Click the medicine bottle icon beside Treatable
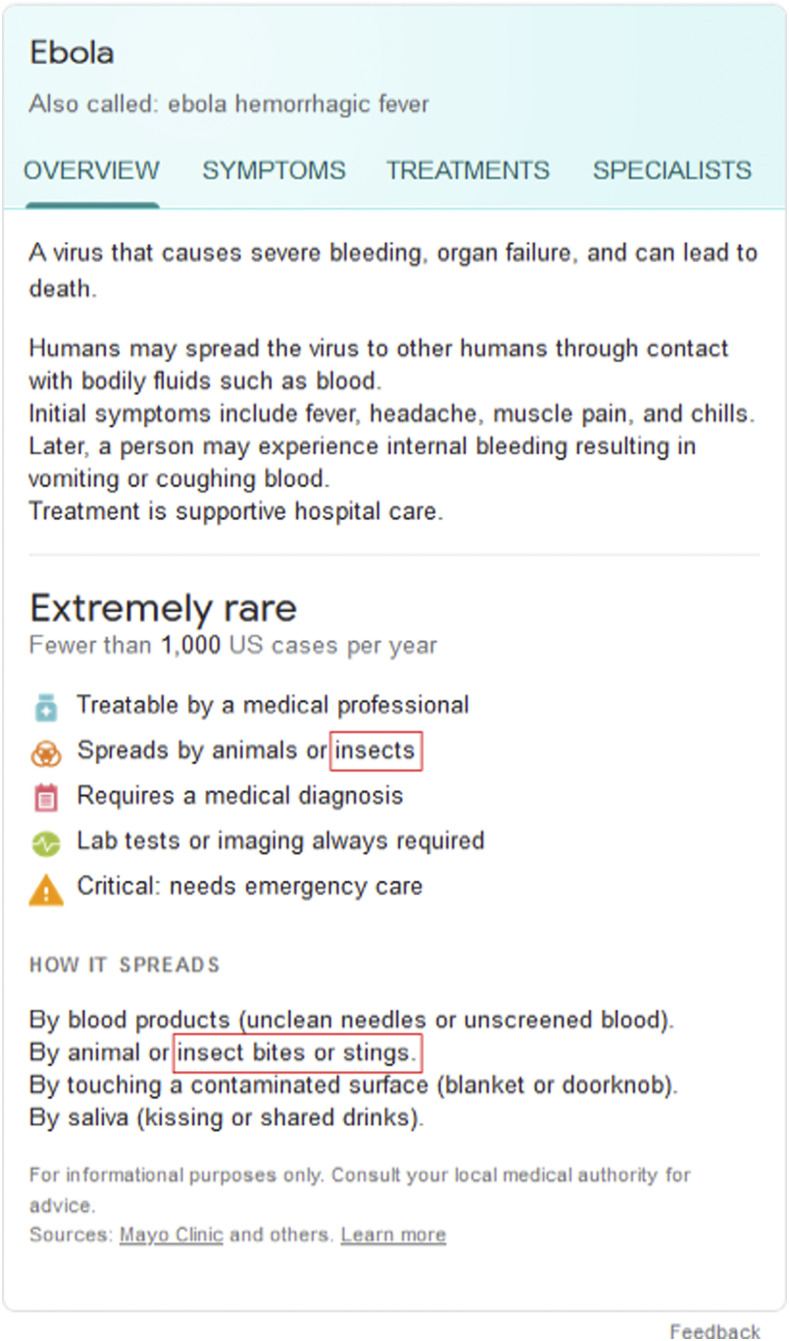The height and width of the screenshot is (1341, 789). [x=46, y=707]
